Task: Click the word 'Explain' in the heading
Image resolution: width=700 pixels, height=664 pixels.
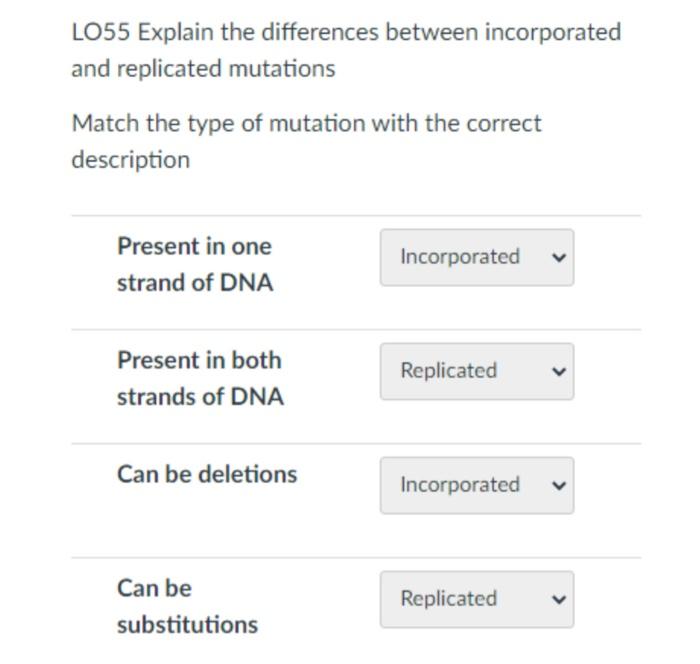Action: [x=176, y=32]
